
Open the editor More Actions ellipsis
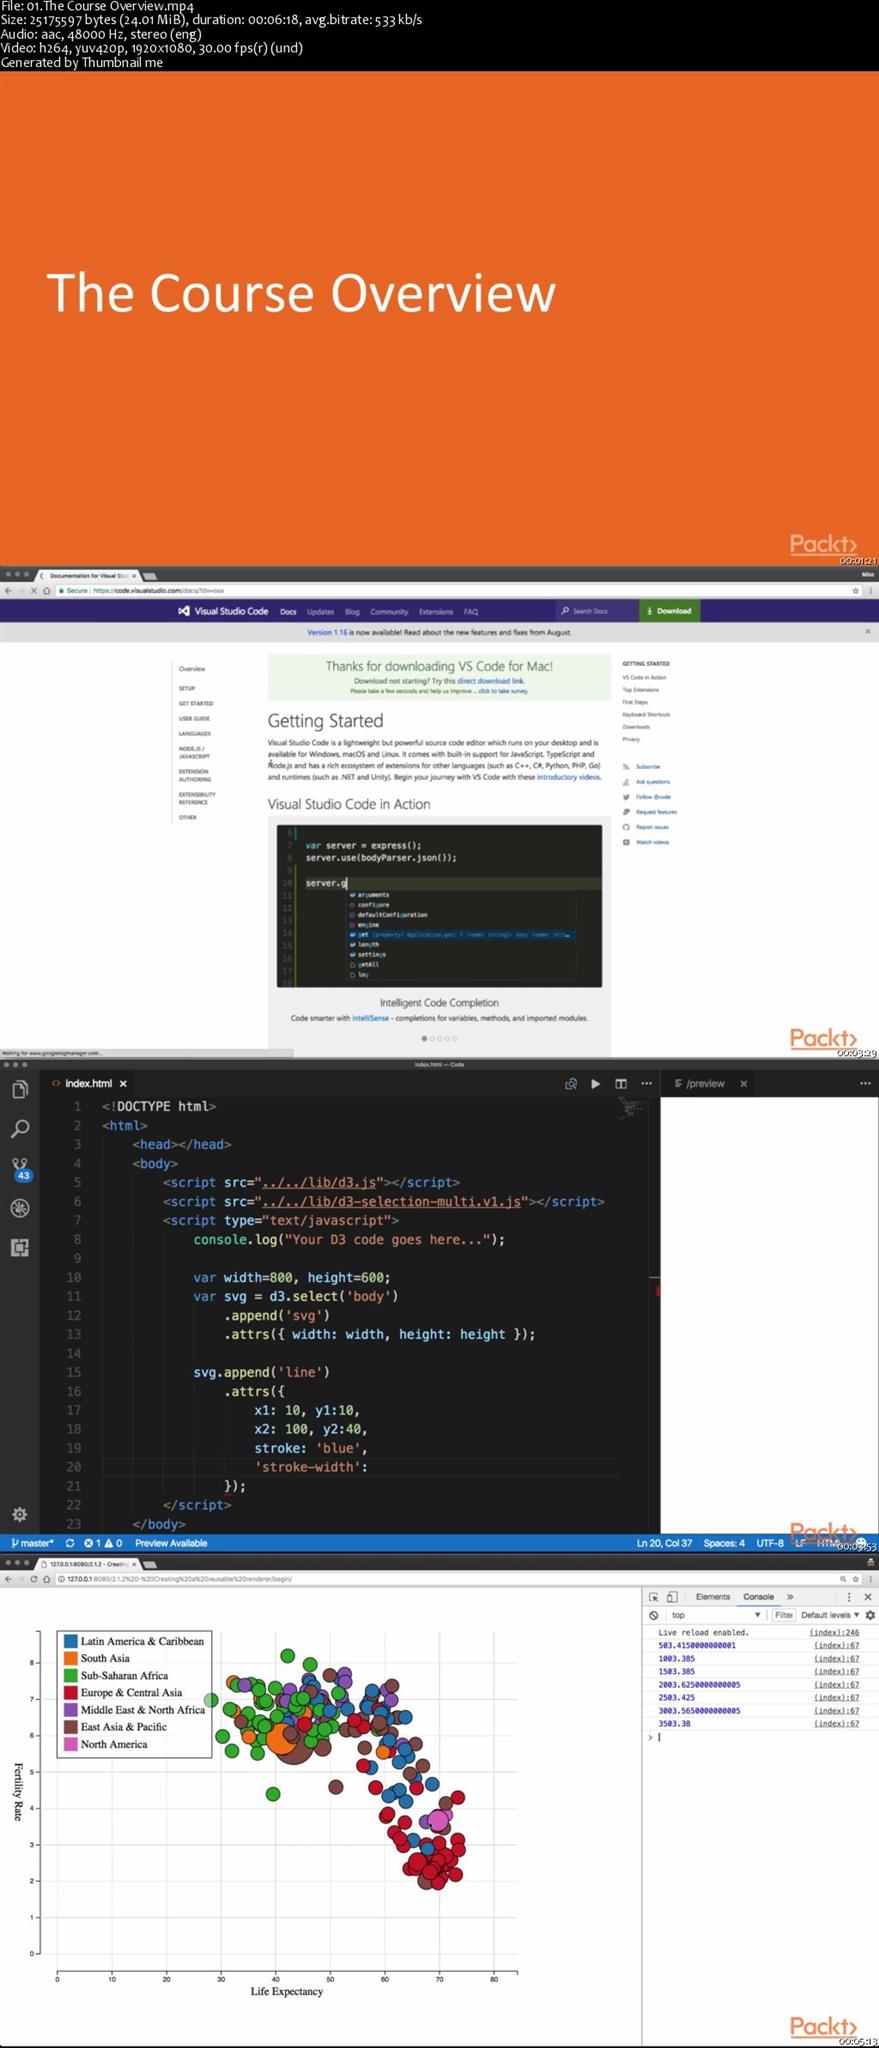[646, 1083]
